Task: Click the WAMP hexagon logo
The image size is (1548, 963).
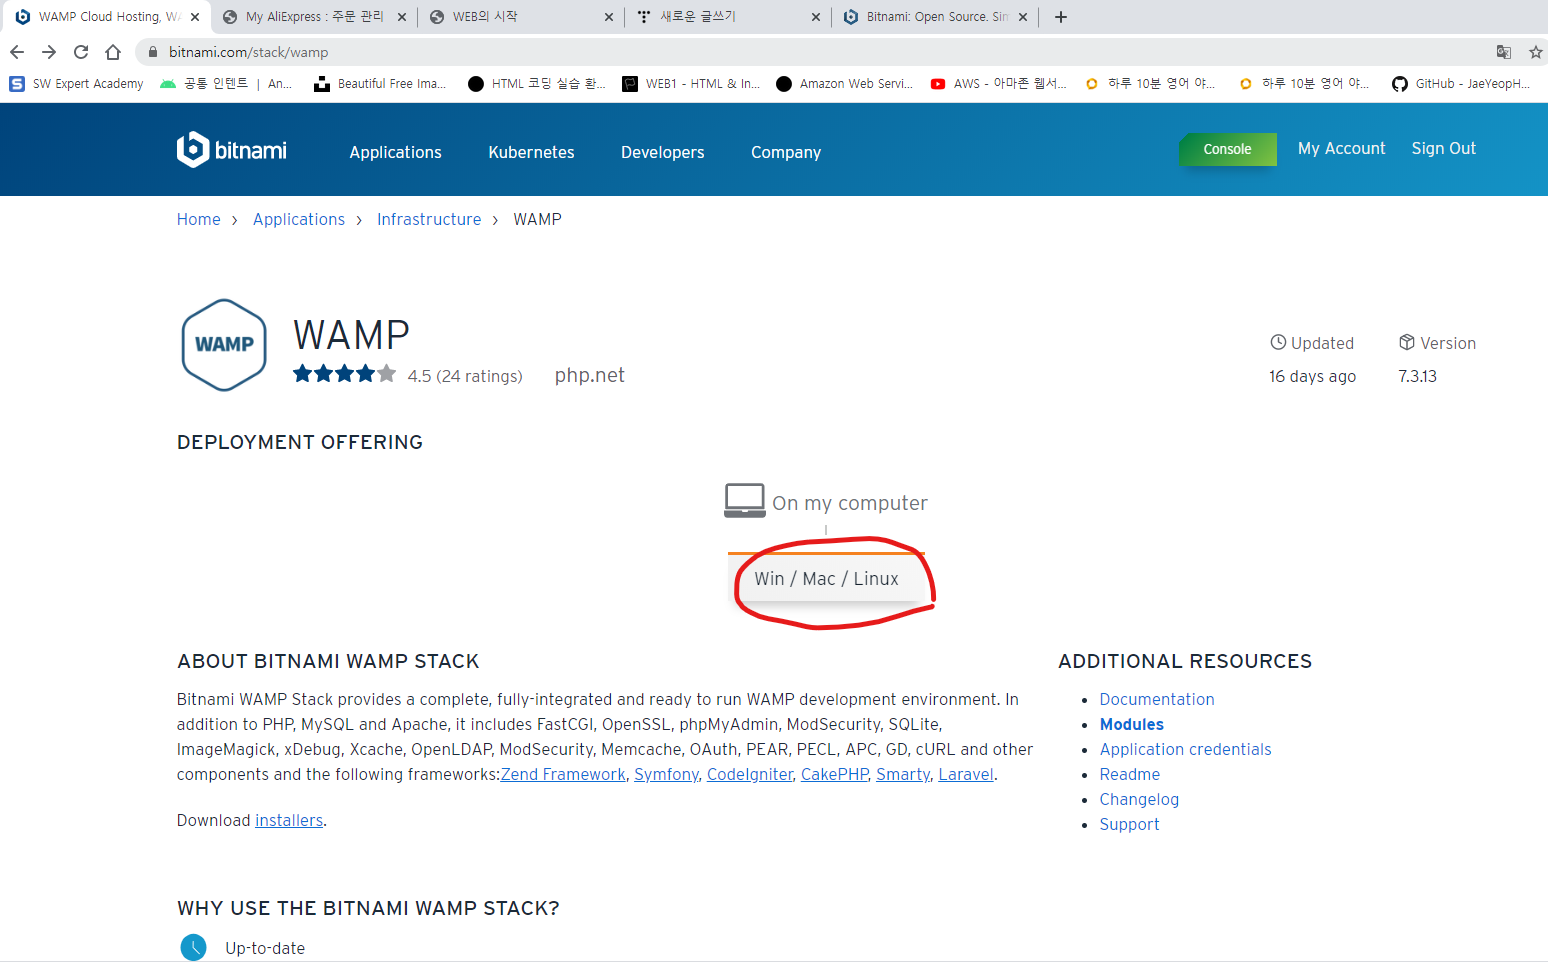Action: [x=224, y=344]
